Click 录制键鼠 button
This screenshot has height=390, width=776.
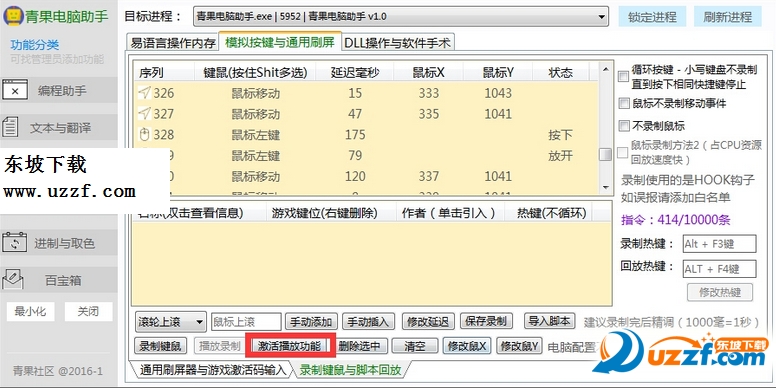point(160,345)
